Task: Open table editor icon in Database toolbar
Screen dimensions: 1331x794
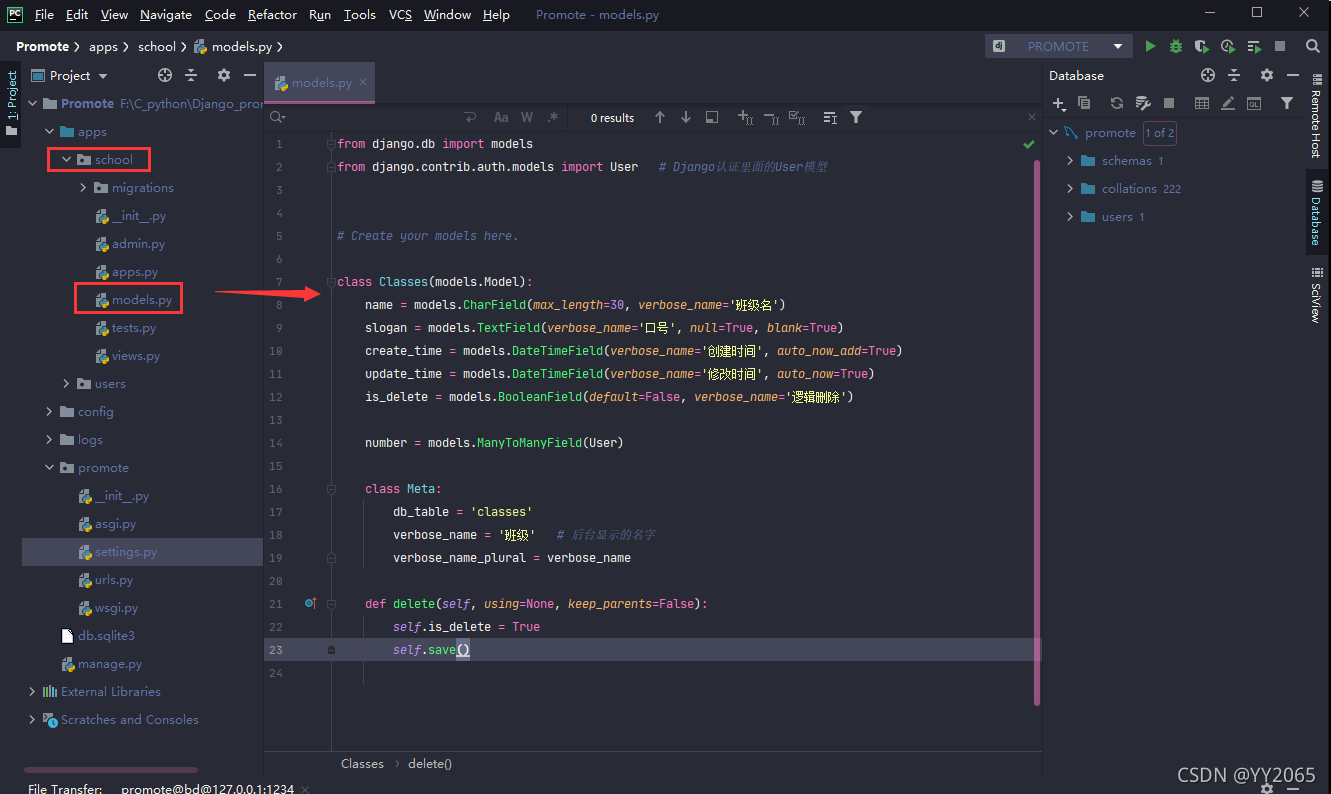Action: pos(1202,103)
